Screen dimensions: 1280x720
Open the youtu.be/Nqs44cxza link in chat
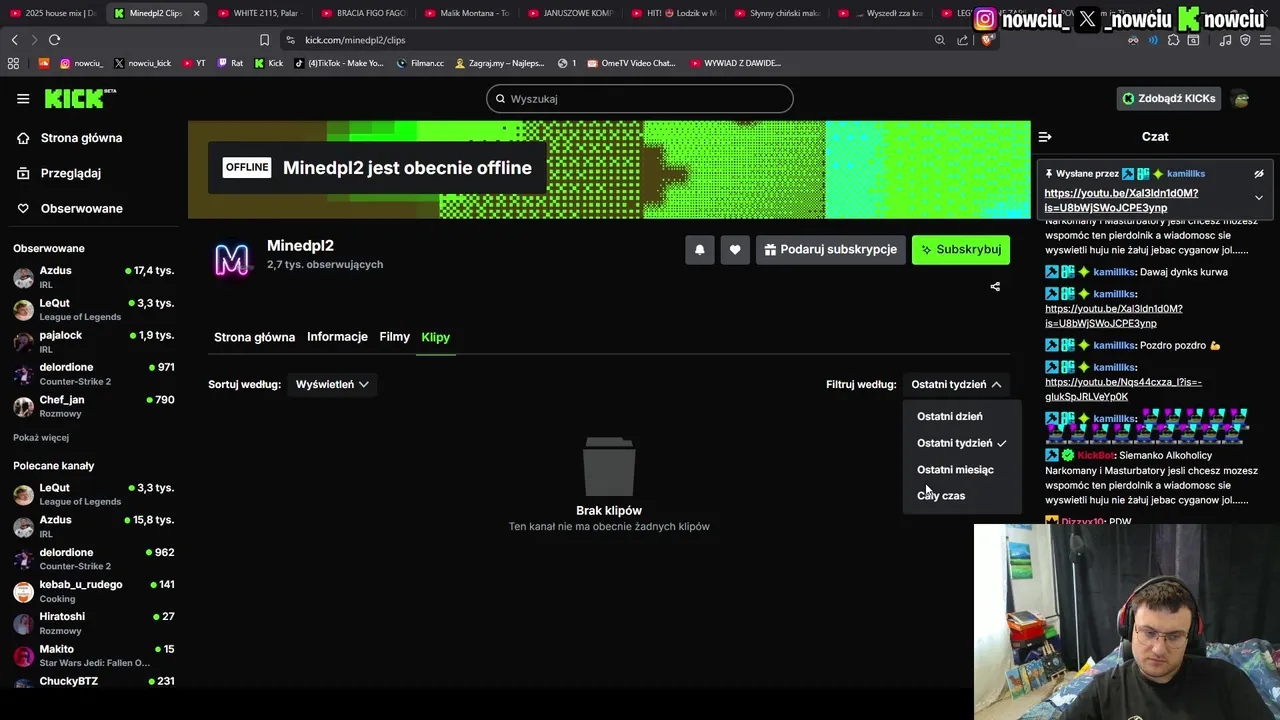pos(1123,390)
